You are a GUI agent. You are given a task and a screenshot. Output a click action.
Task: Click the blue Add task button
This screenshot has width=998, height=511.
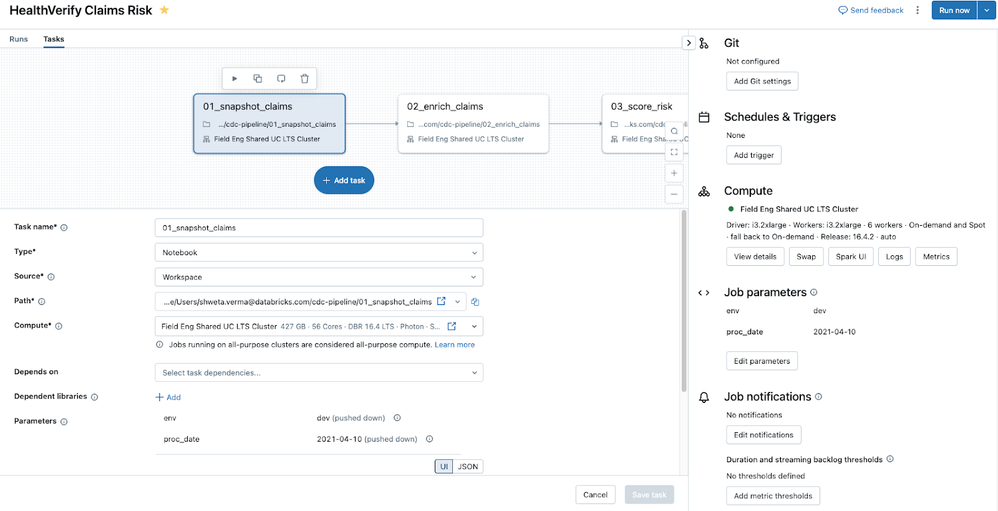(x=344, y=181)
